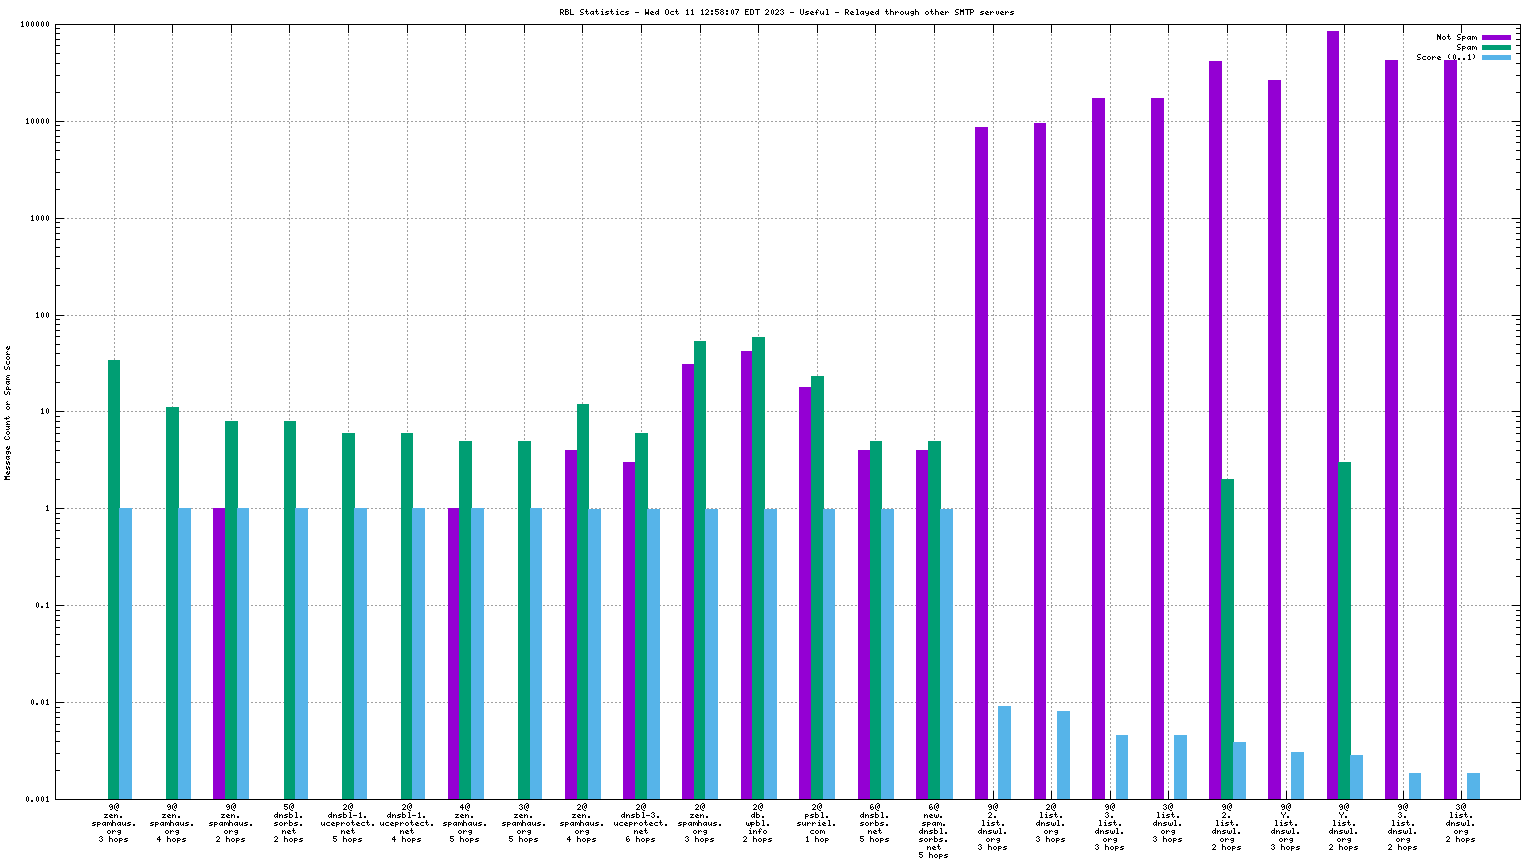Click the 'db.wpbl.info 2 hops' axis label
The height and width of the screenshot is (864, 1536).
[758, 822]
